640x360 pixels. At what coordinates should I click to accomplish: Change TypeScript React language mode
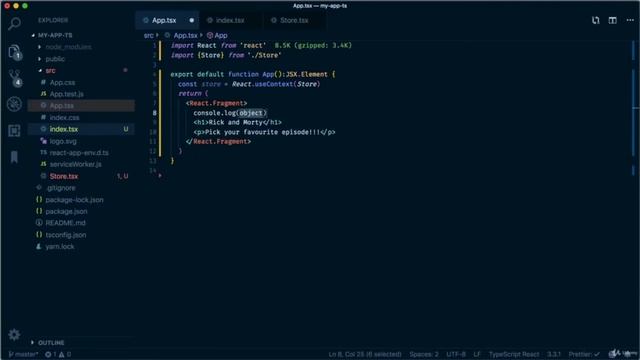(514, 354)
